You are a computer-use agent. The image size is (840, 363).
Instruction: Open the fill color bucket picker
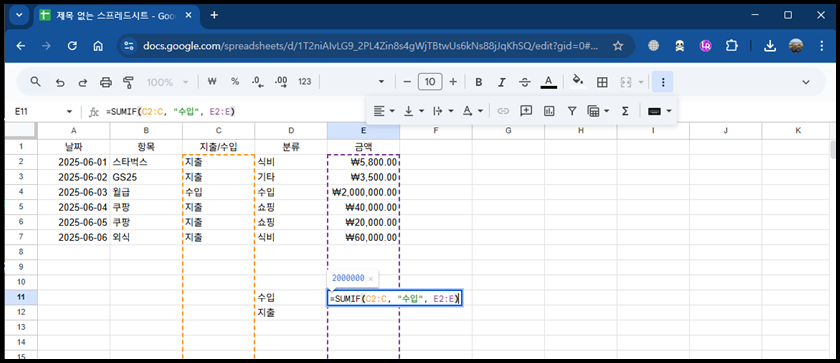tap(578, 82)
